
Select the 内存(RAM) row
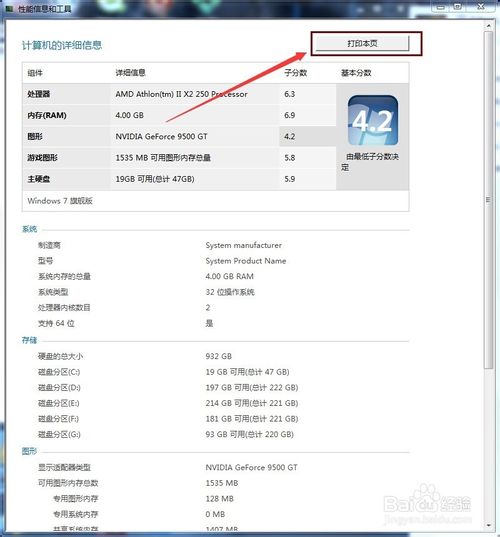[x=179, y=115]
